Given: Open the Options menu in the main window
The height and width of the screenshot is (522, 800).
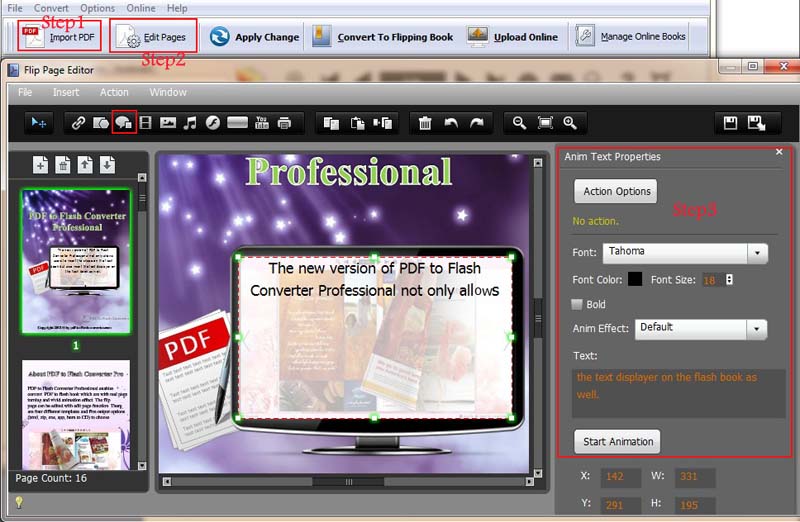Looking at the screenshot, I should (97, 8).
